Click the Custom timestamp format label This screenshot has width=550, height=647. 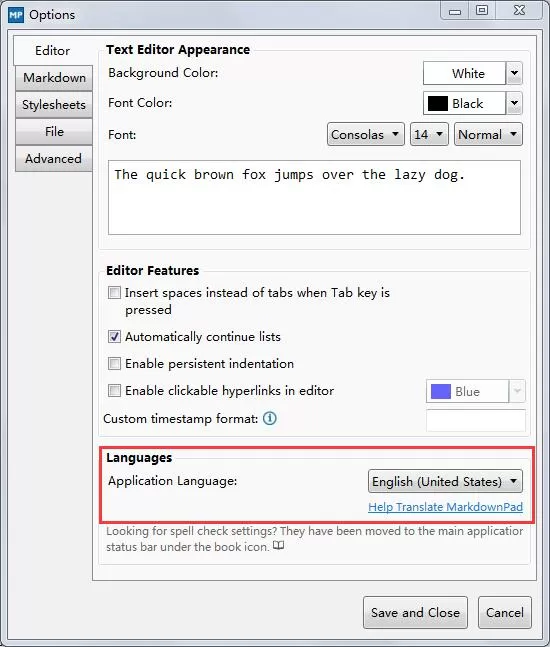pyautogui.click(x=180, y=419)
